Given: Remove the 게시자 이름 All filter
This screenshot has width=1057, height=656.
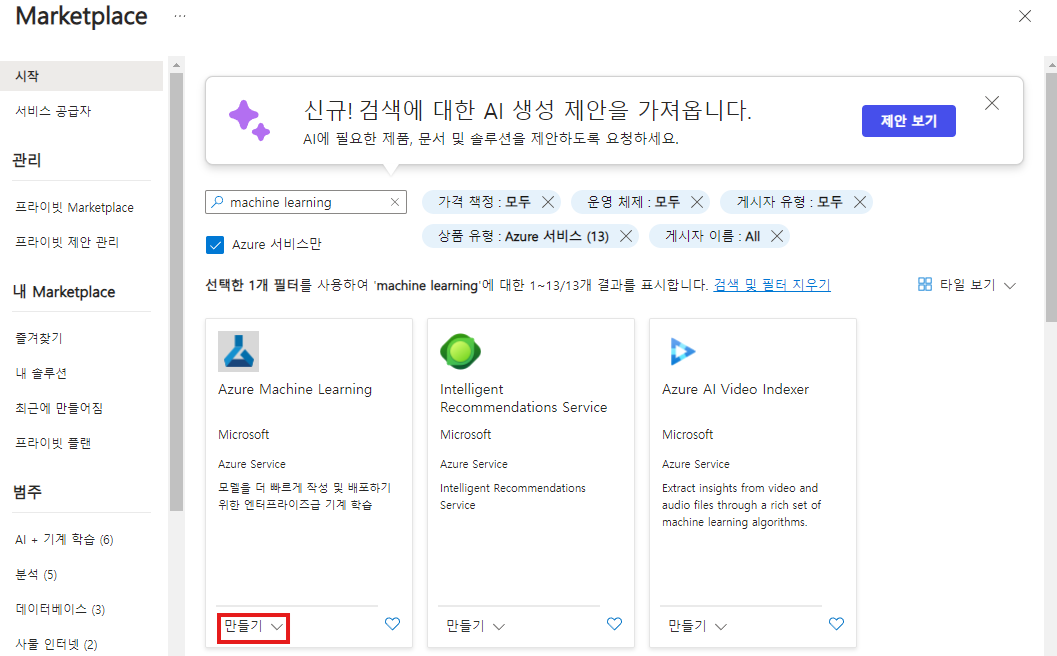Looking at the screenshot, I should point(777,236).
